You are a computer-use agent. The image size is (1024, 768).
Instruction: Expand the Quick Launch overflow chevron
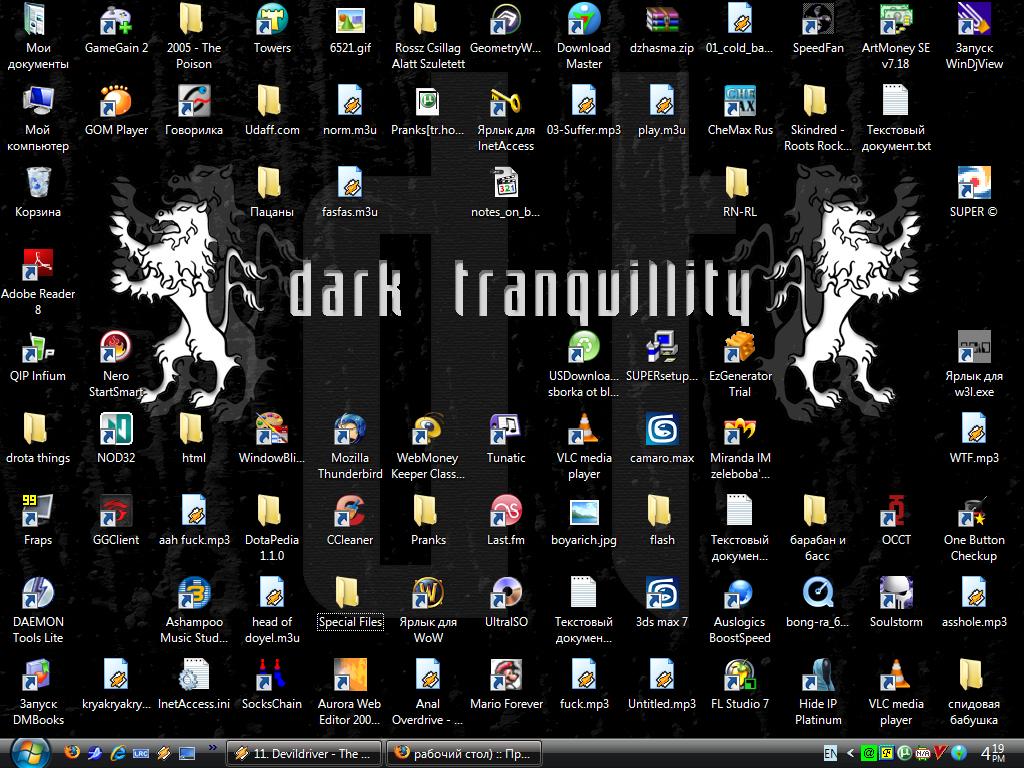click(213, 748)
